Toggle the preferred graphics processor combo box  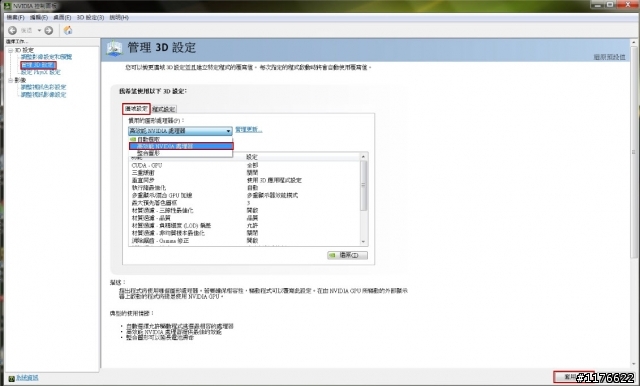(x=180, y=131)
